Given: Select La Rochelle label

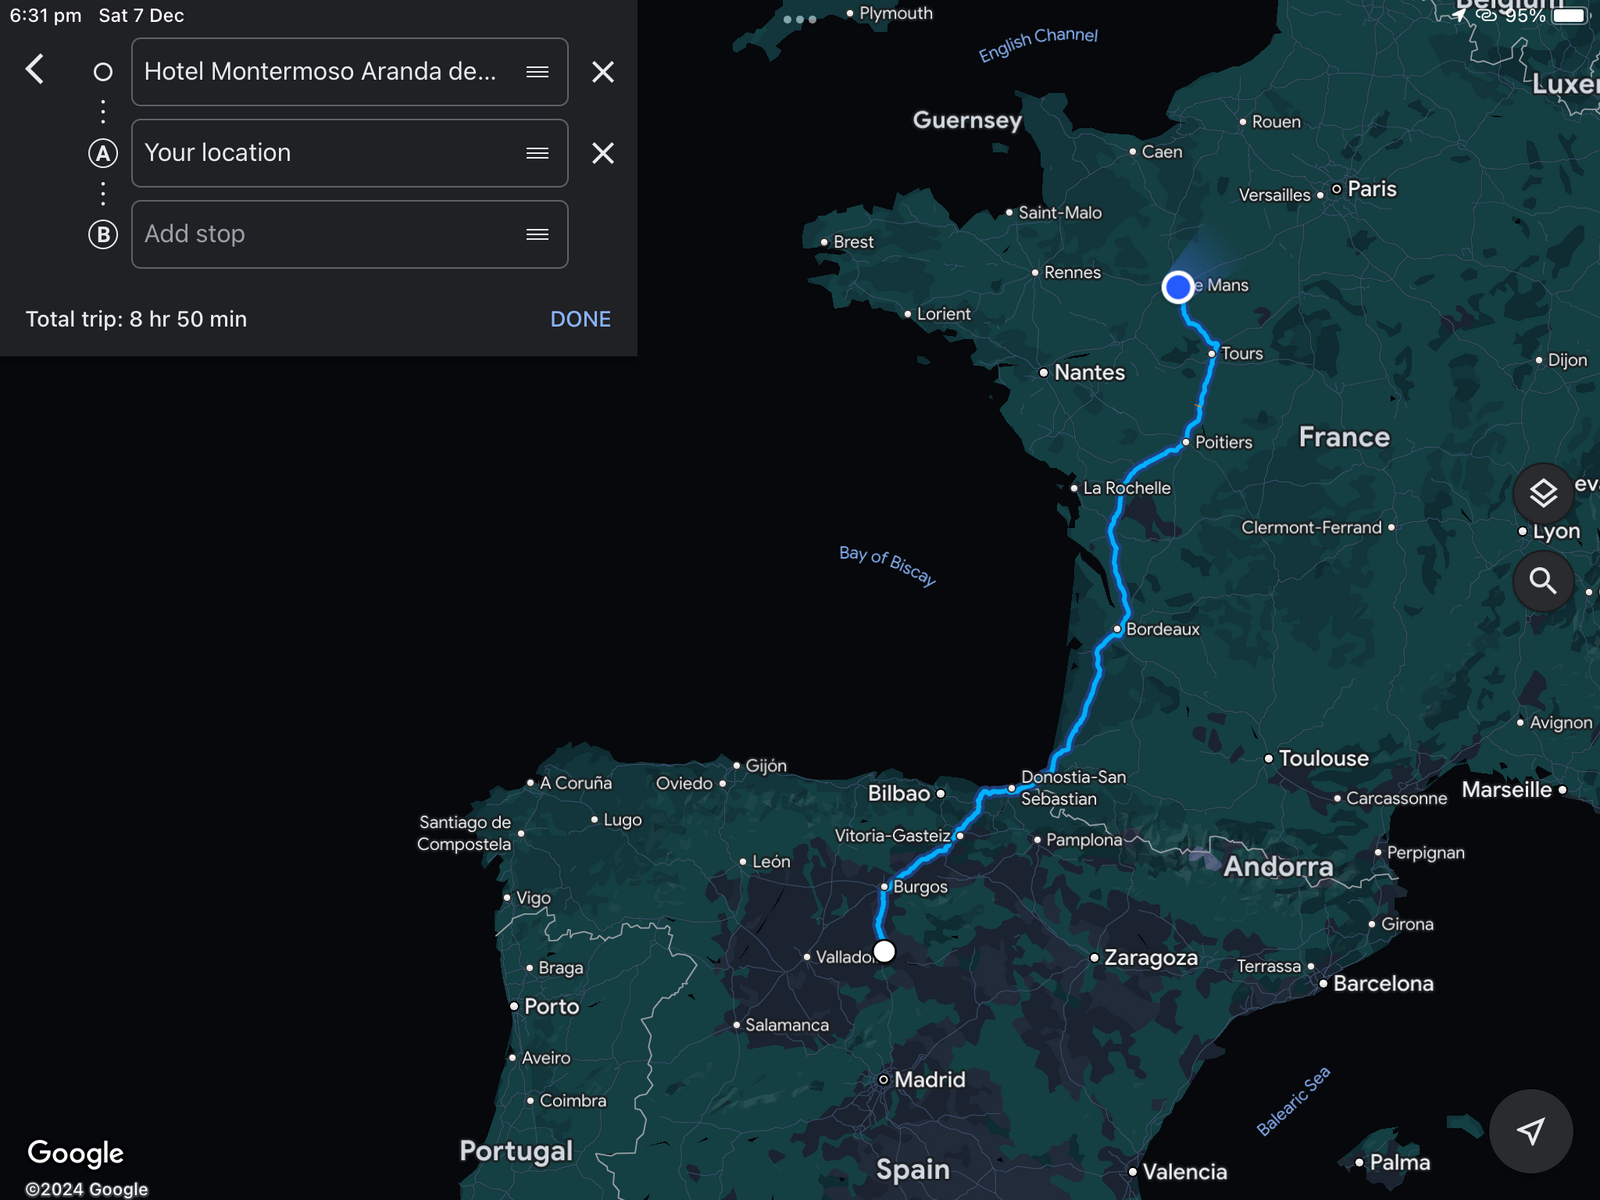Looking at the screenshot, I should (1127, 488).
